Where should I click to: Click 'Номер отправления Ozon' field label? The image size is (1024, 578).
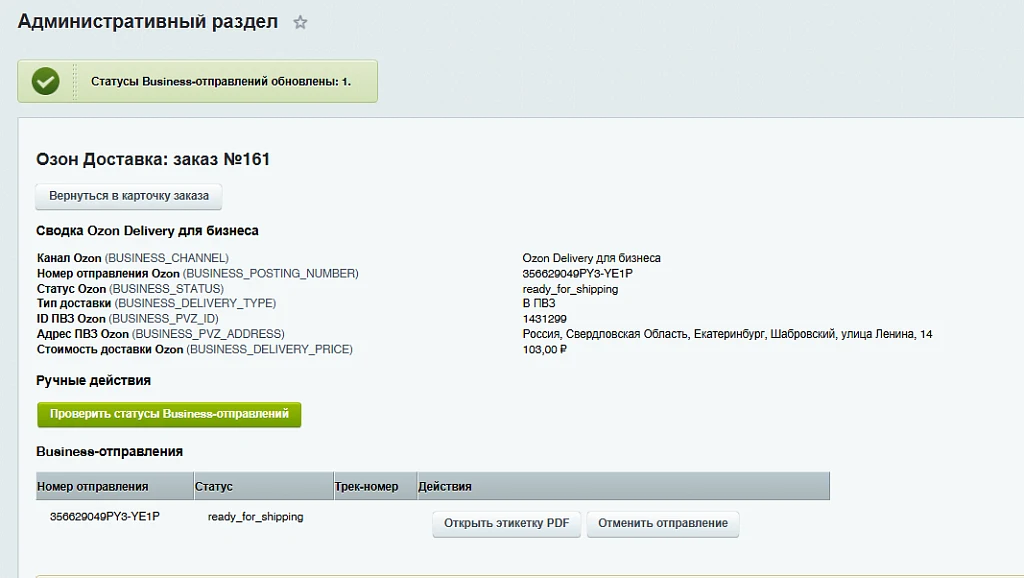[x=108, y=274]
